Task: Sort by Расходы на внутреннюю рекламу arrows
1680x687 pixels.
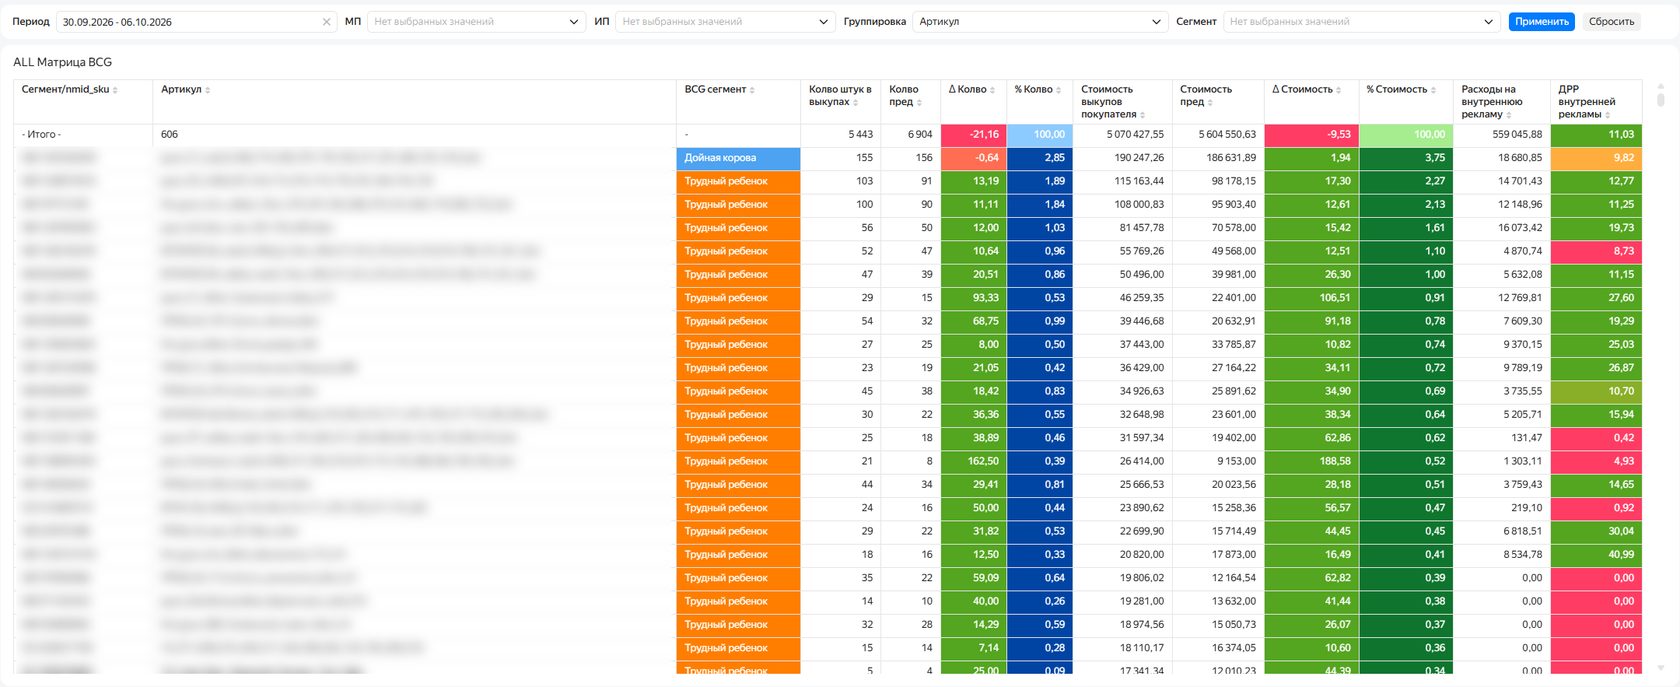Action: click(1509, 115)
